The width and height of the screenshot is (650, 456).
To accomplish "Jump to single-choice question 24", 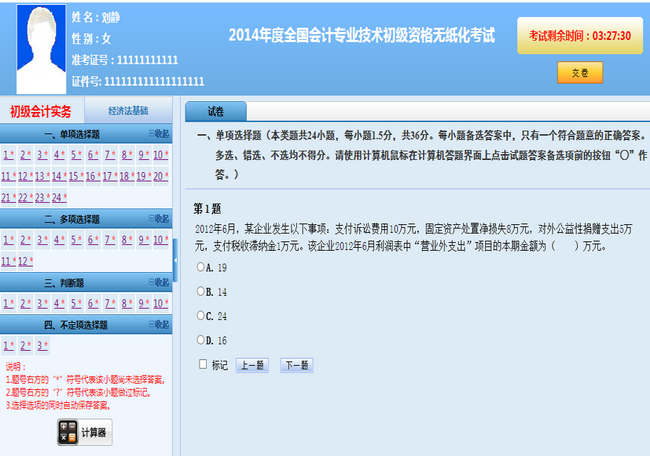I will 58,197.
